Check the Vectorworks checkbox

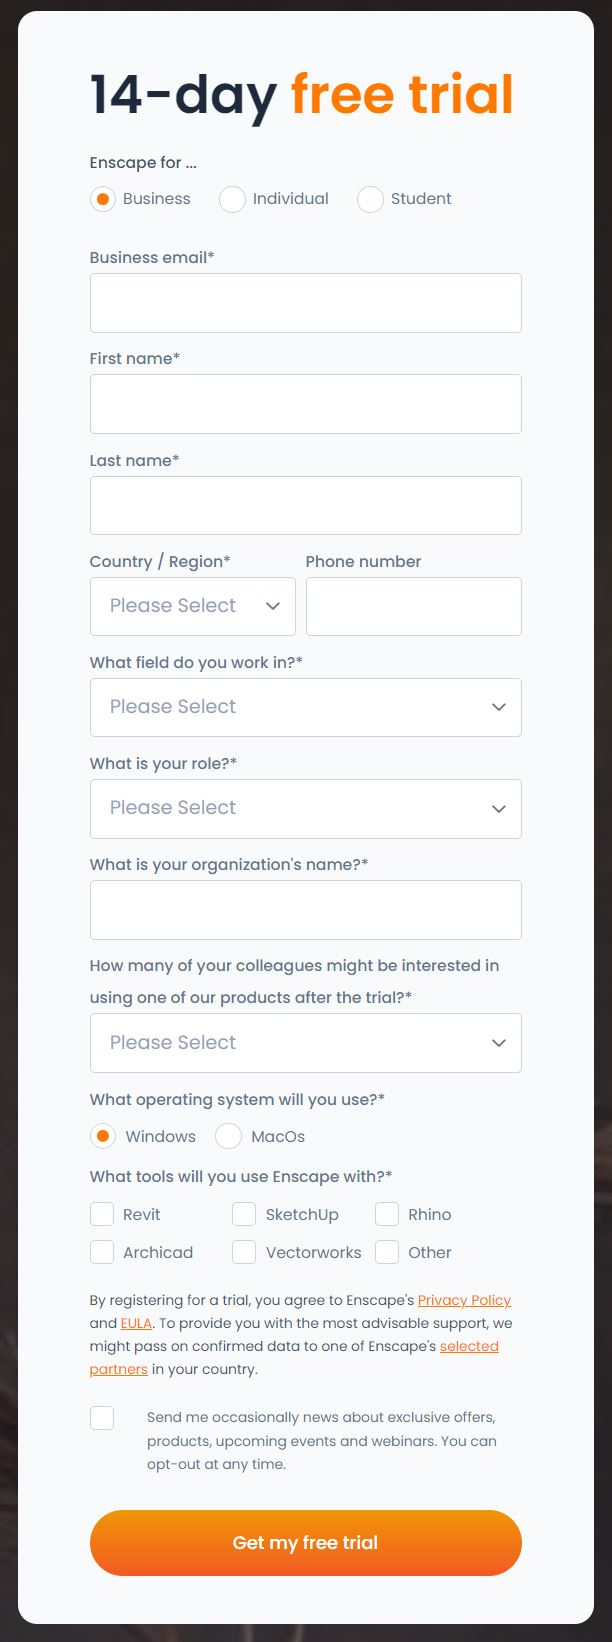point(244,1252)
